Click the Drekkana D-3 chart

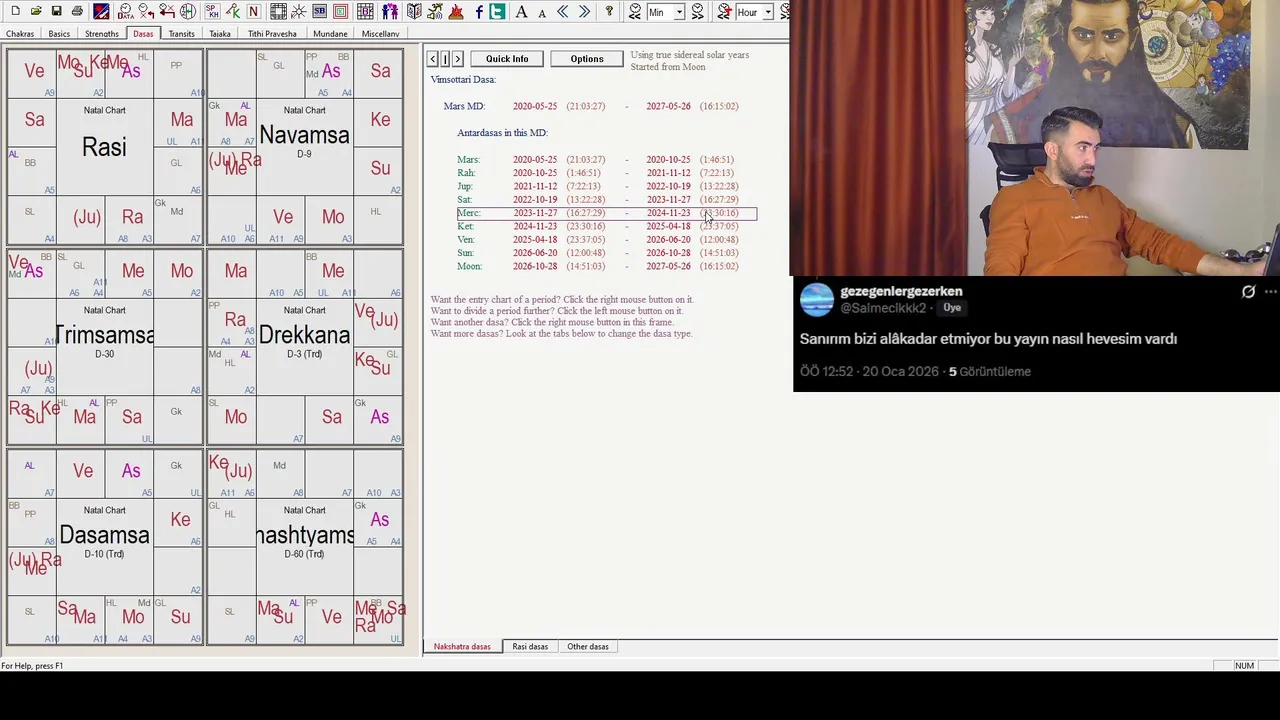coord(305,346)
